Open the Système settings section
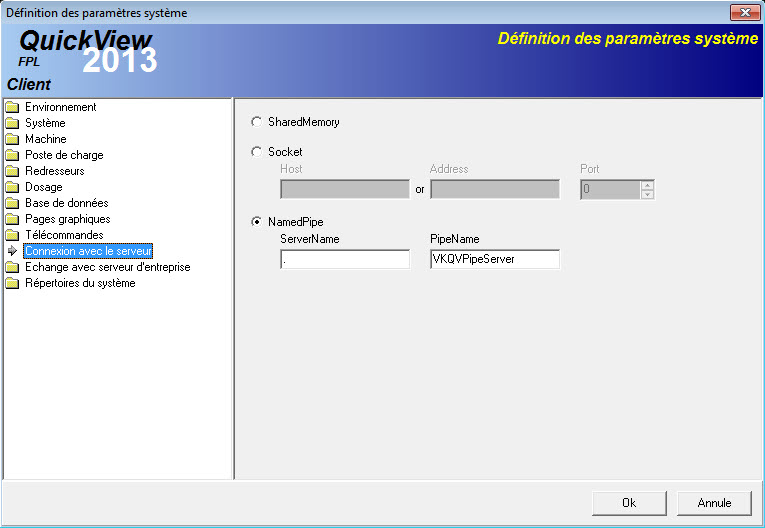Screen dimensions: 765x528 point(45,123)
